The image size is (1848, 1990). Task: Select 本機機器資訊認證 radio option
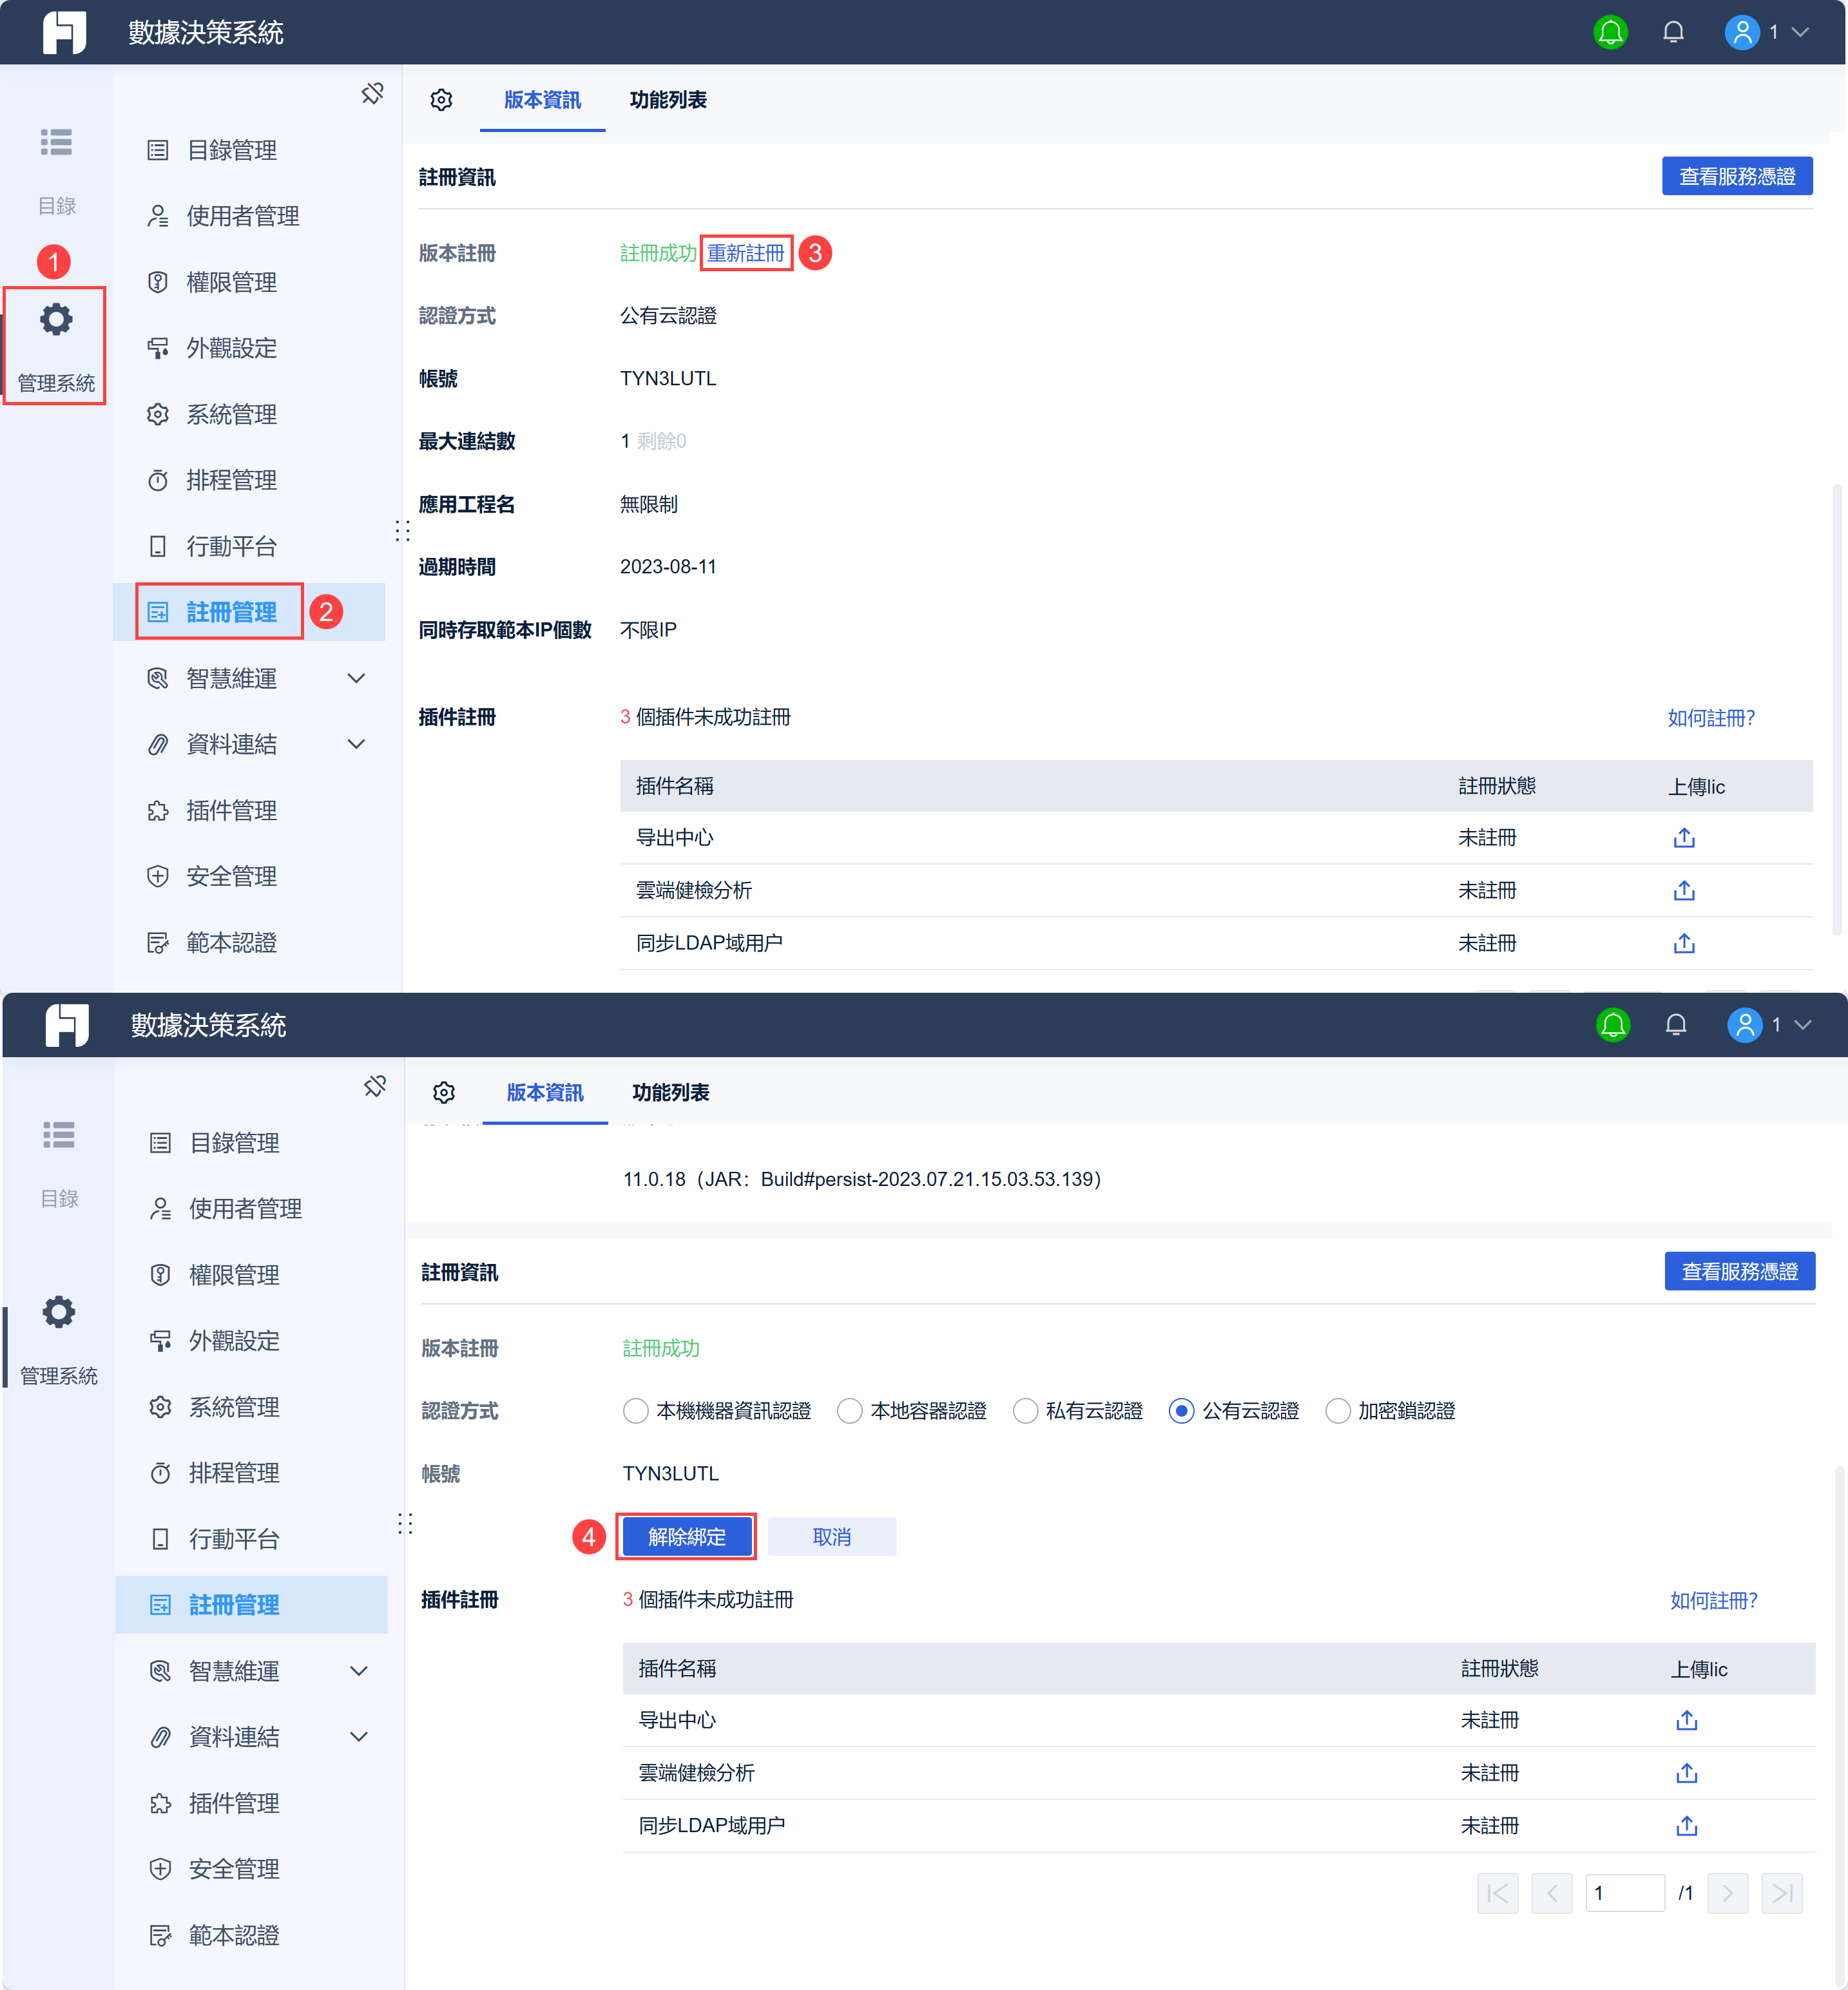tap(635, 1411)
